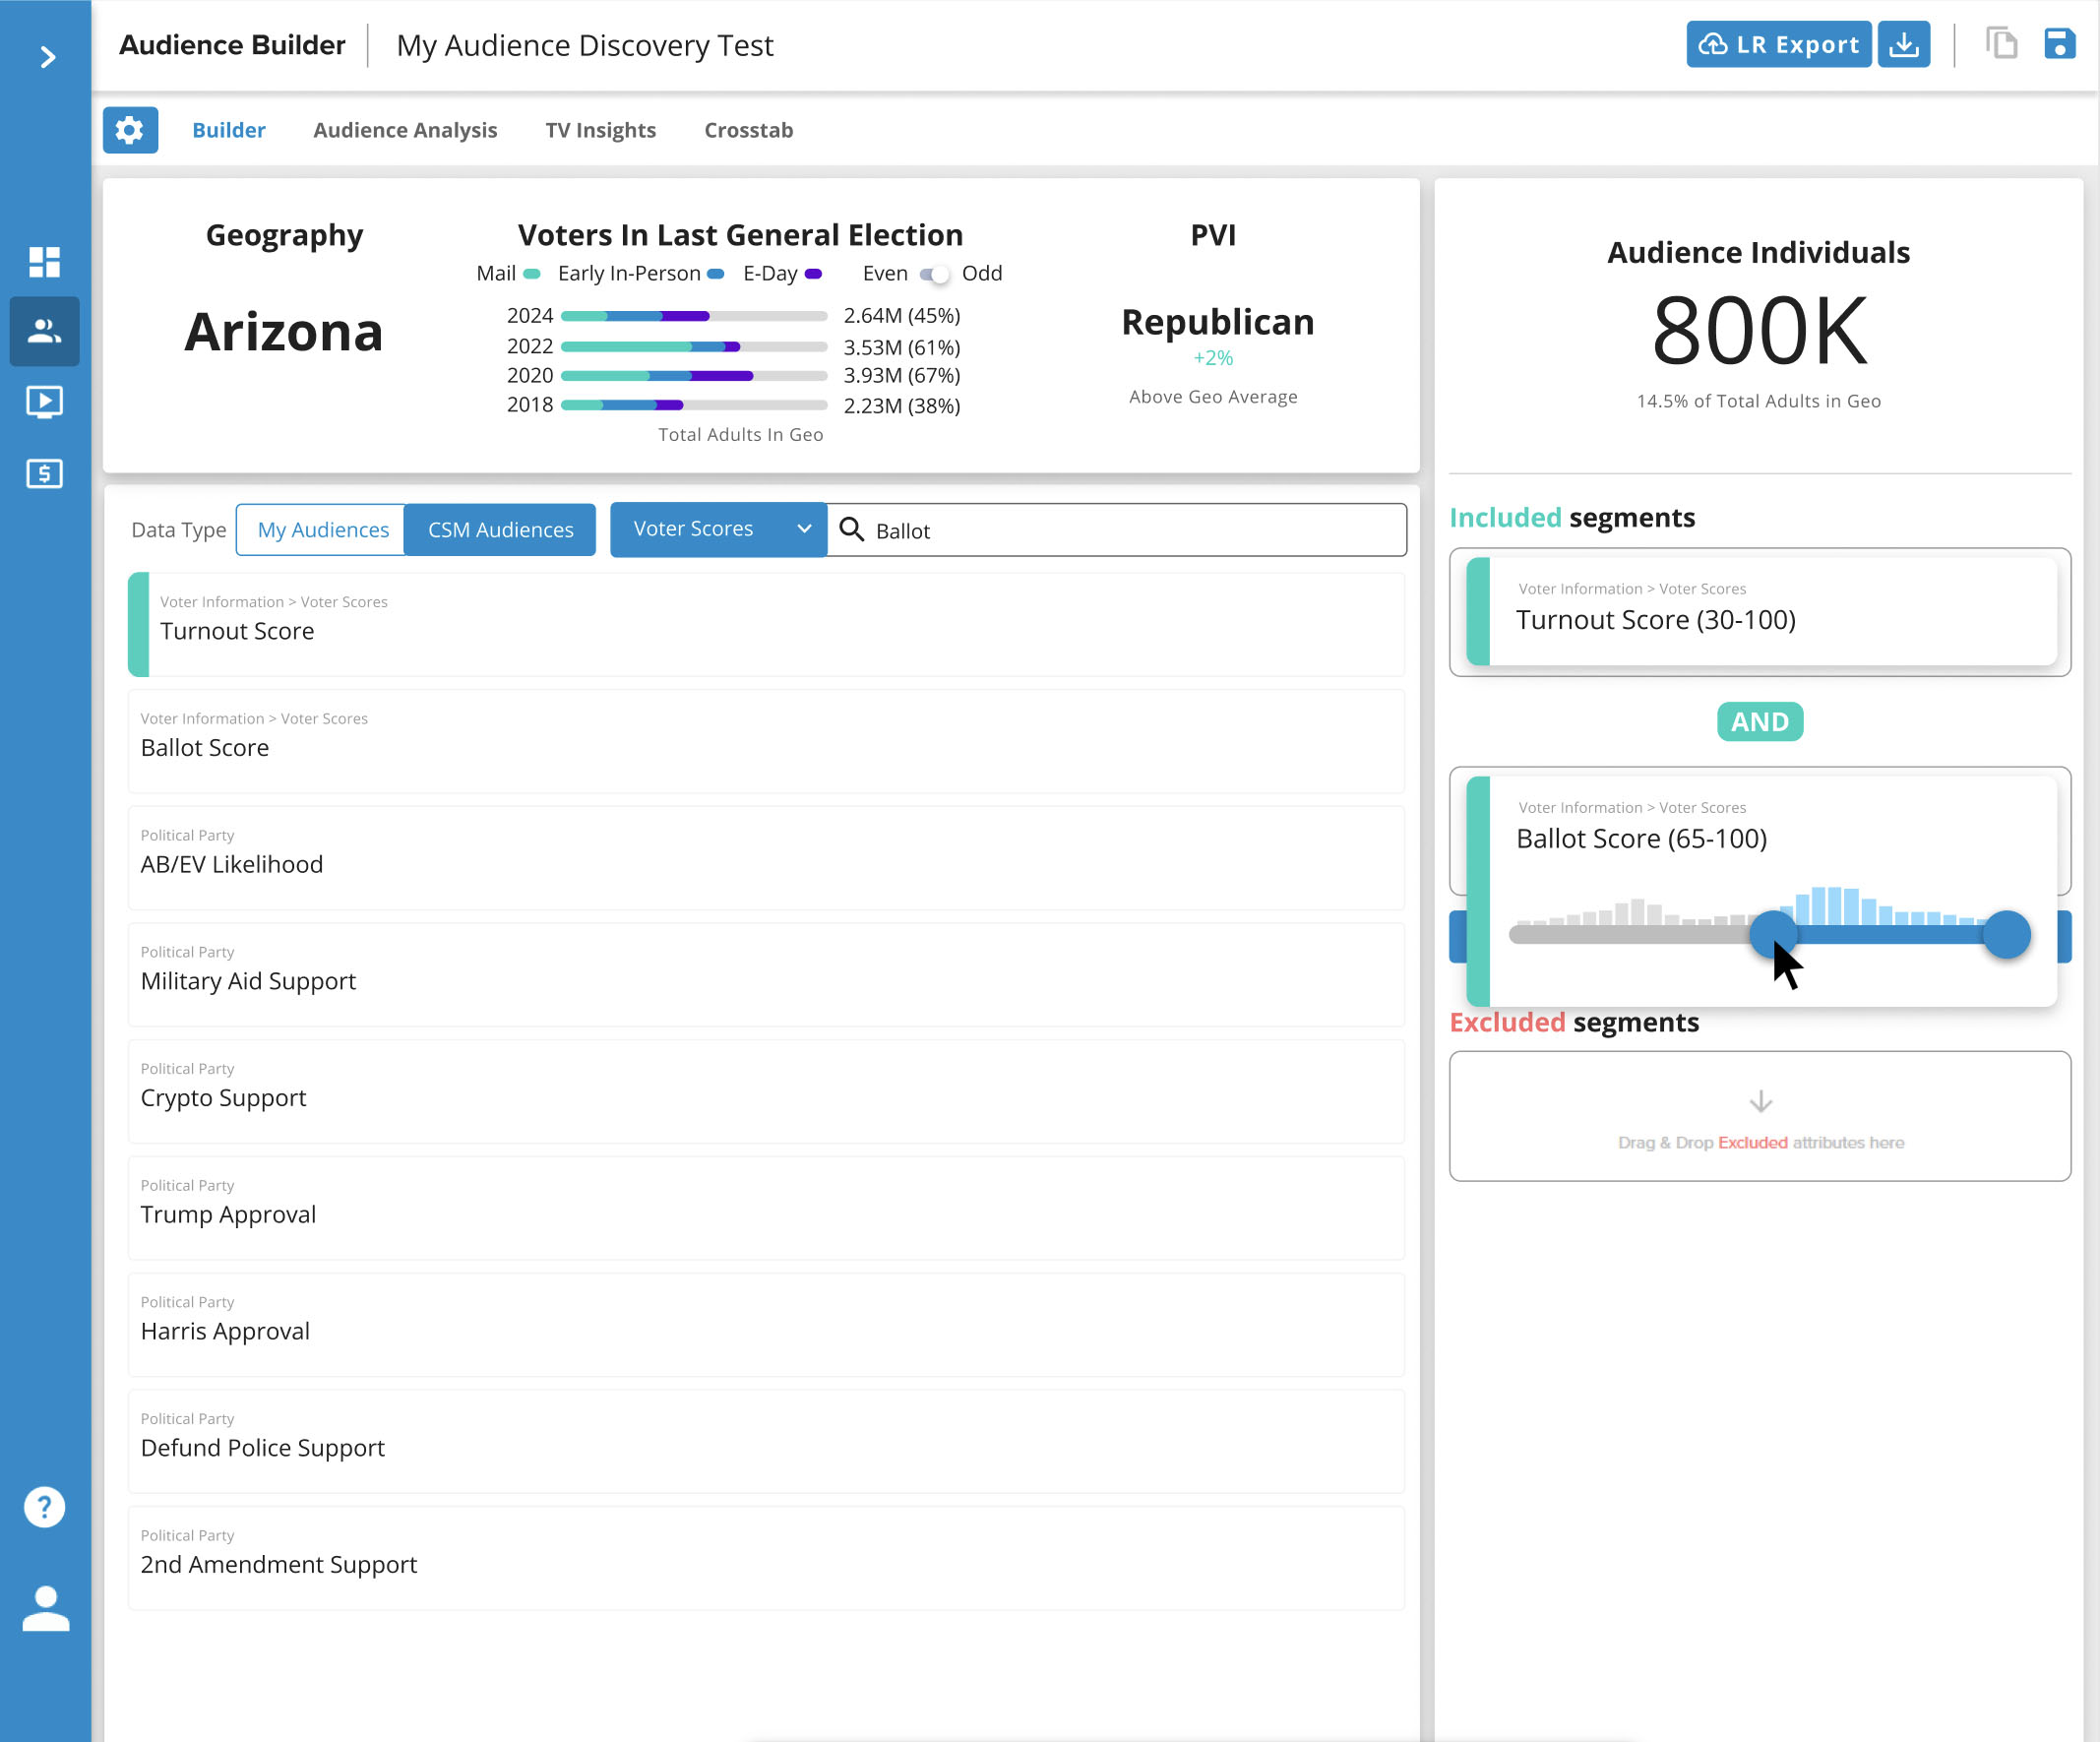Select the audience people icon in sidebar

(44, 332)
